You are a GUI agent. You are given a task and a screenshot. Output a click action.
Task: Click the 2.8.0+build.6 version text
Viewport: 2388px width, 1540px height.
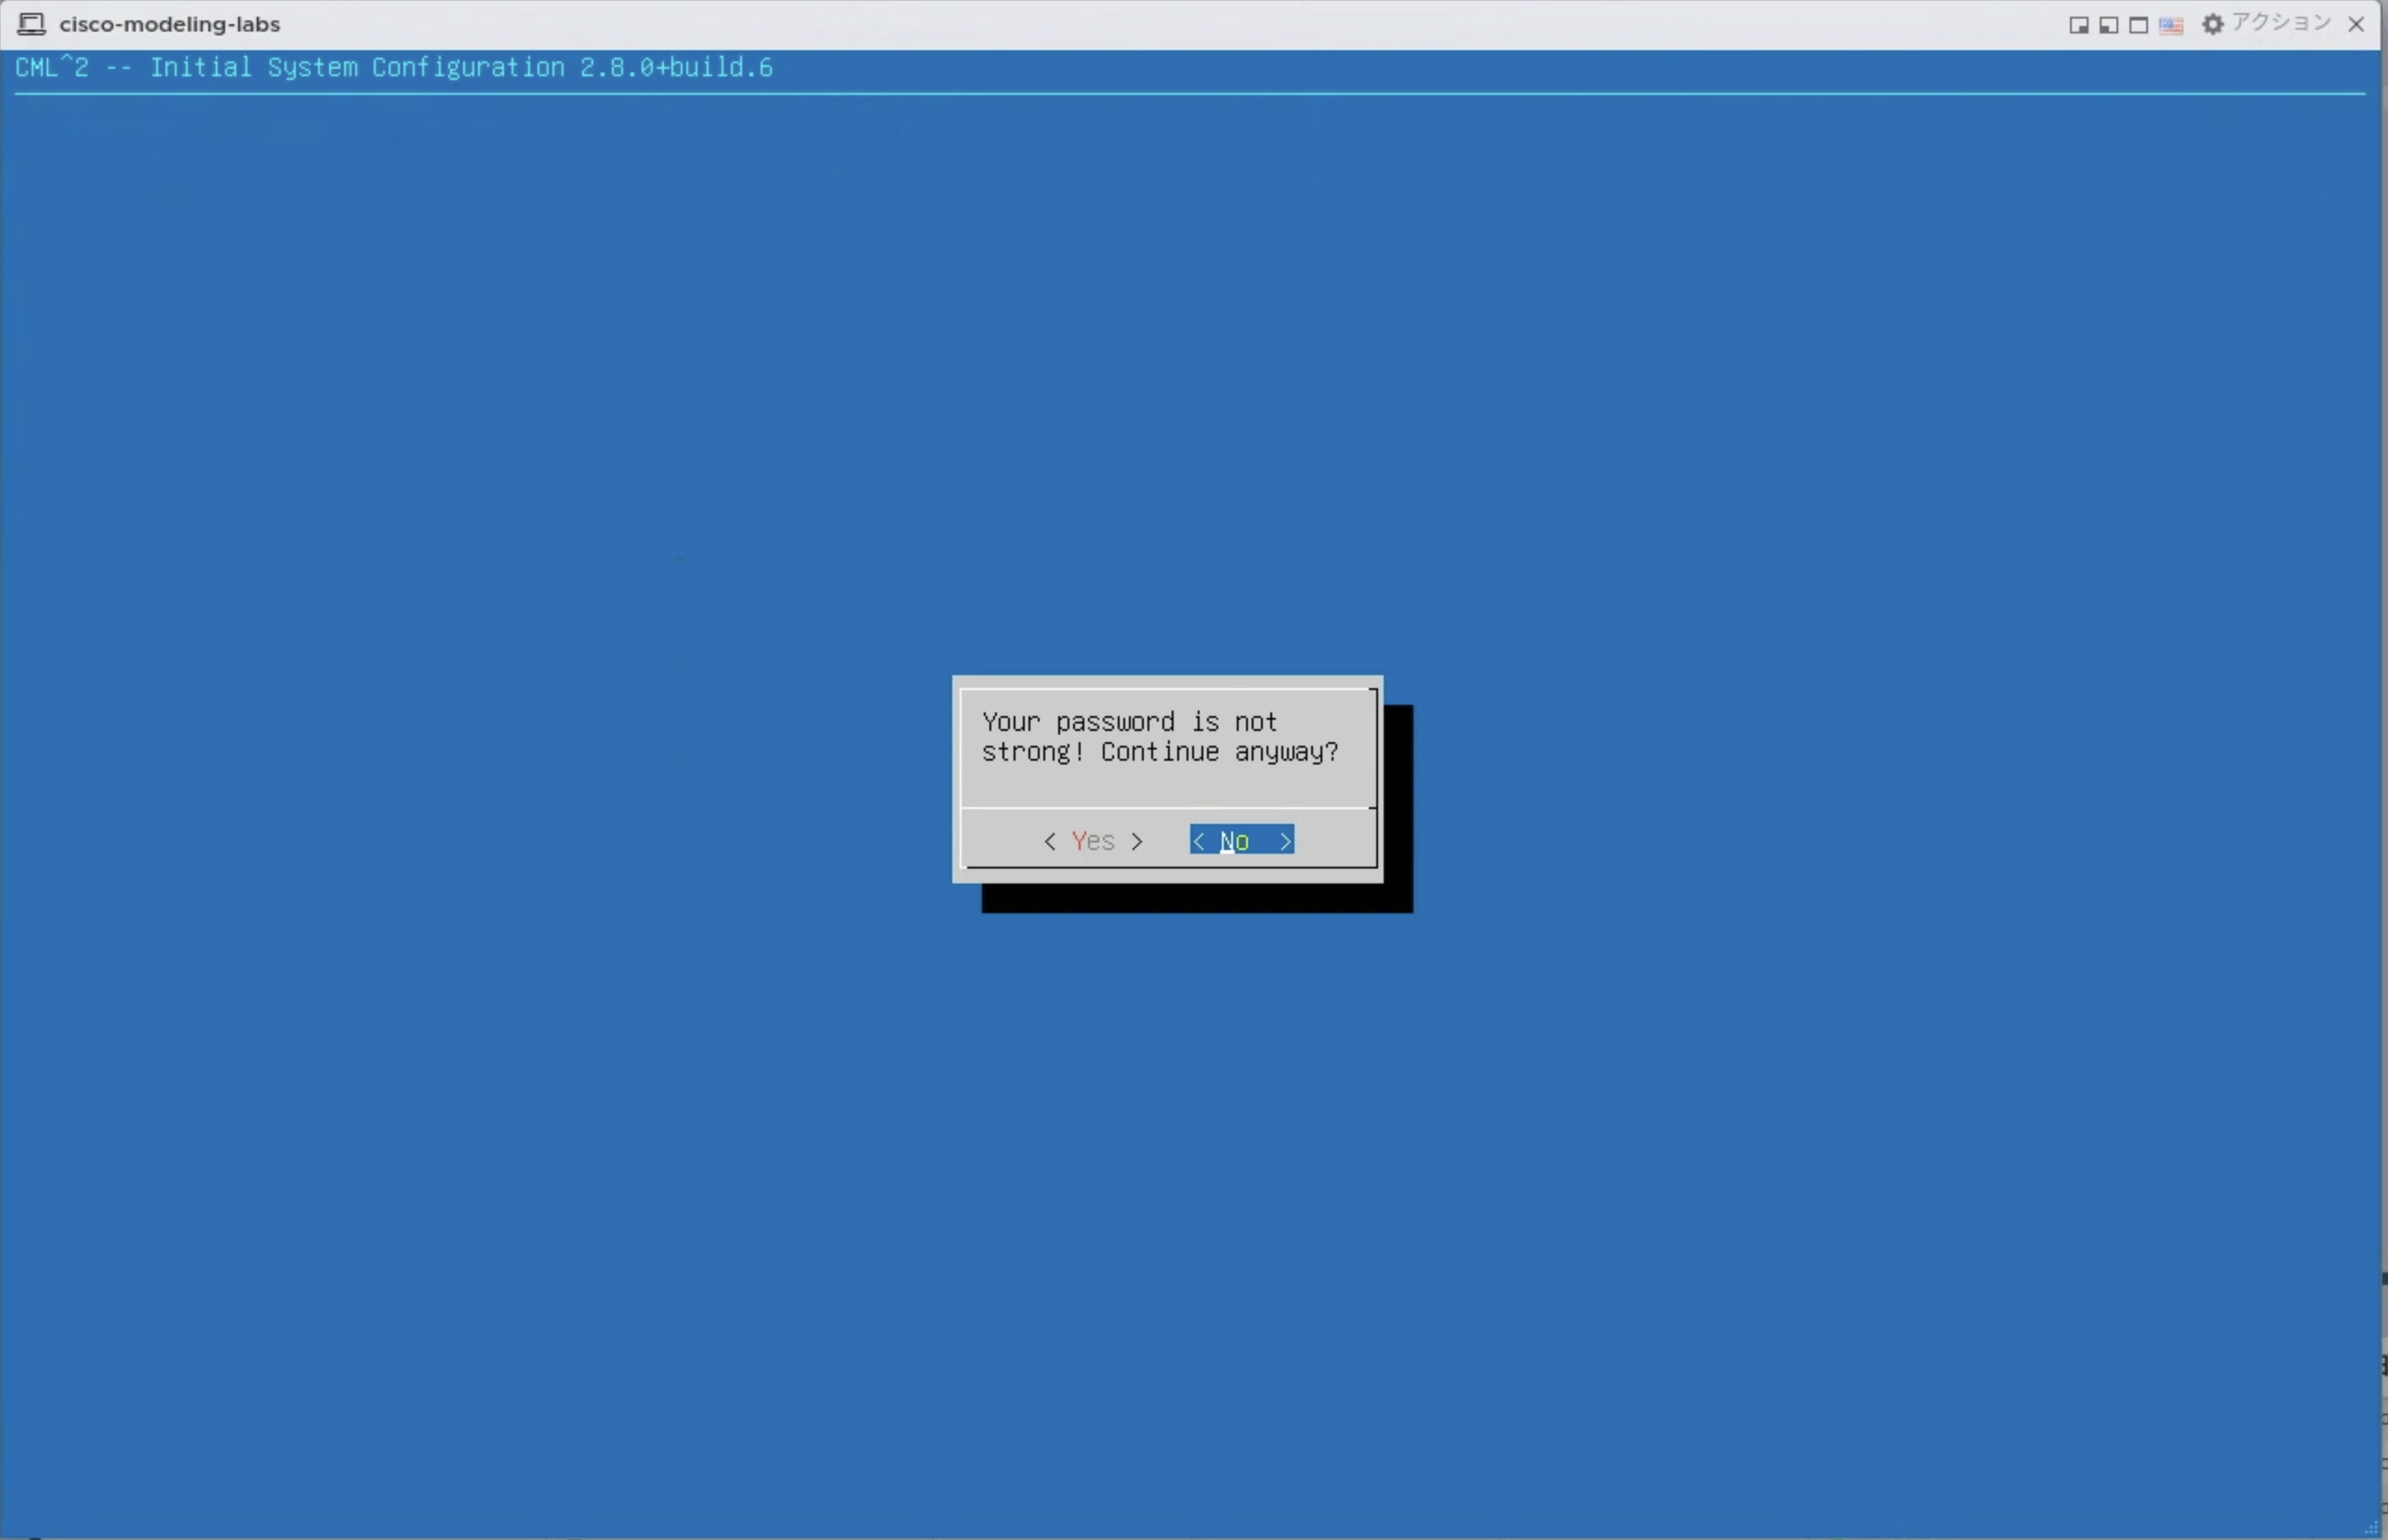(676, 67)
